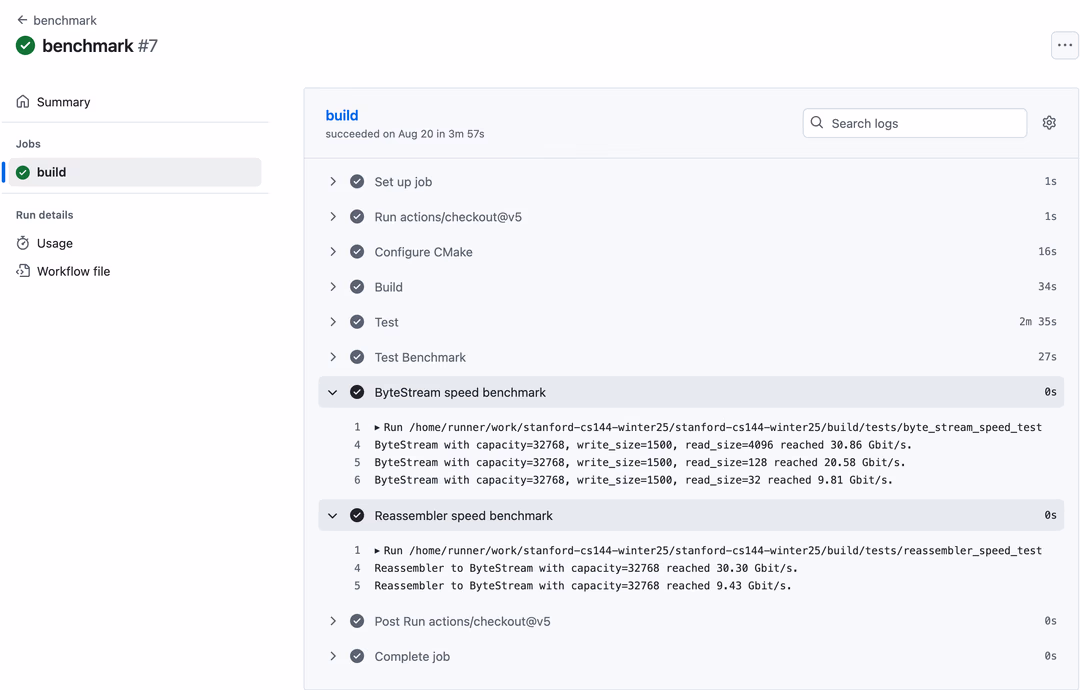Open the log settings gear icon
Screen dimensions: 1080x690
point(1049,123)
